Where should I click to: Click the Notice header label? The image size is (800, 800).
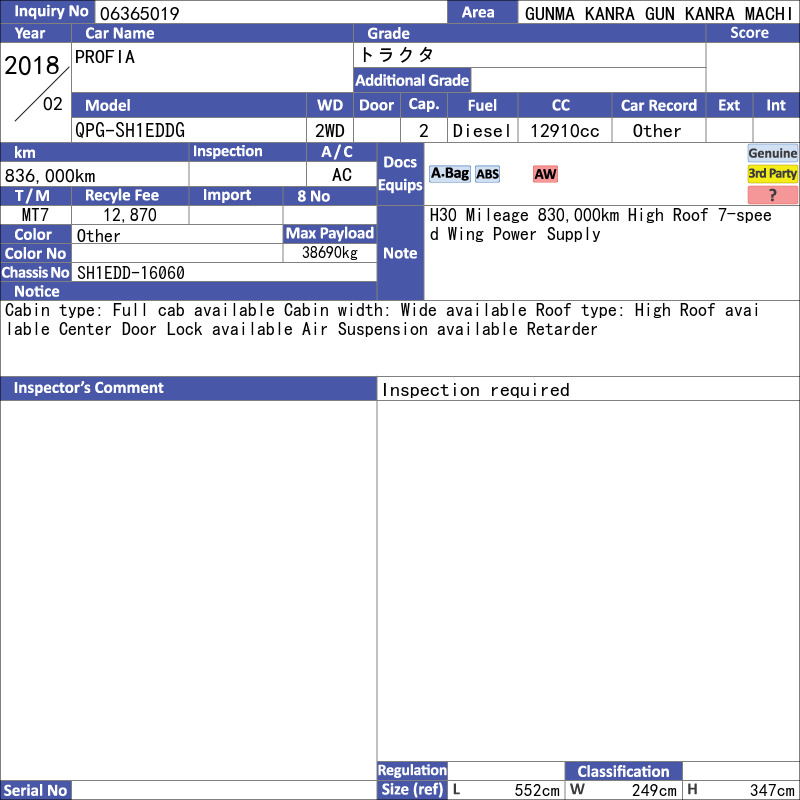point(188,291)
